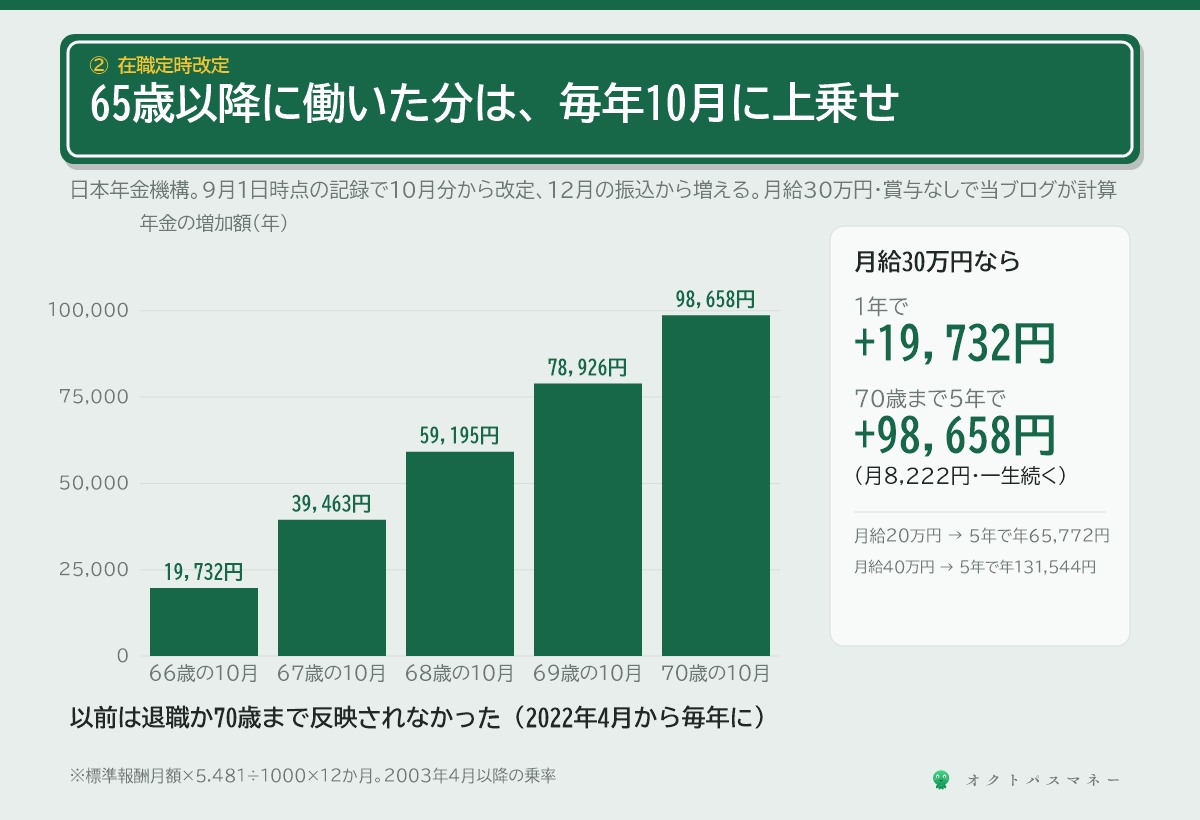
Task: Click the 39,463円 bar value label
Action: pos(332,504)
